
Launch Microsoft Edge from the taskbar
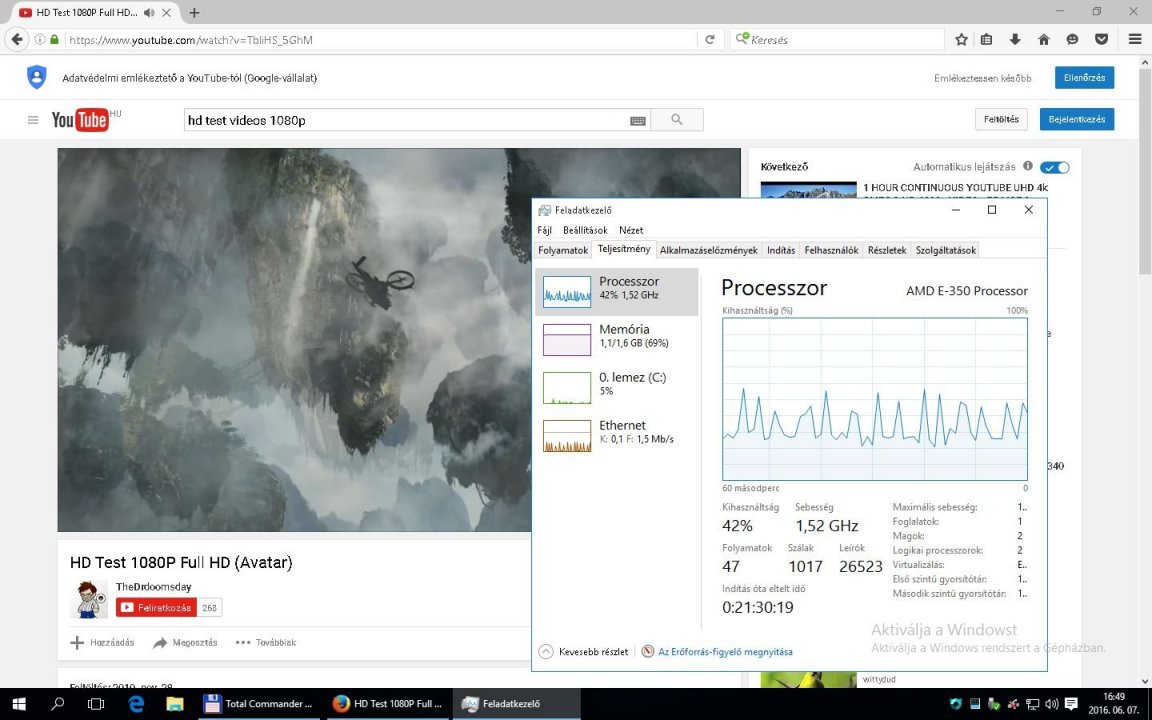136,704
